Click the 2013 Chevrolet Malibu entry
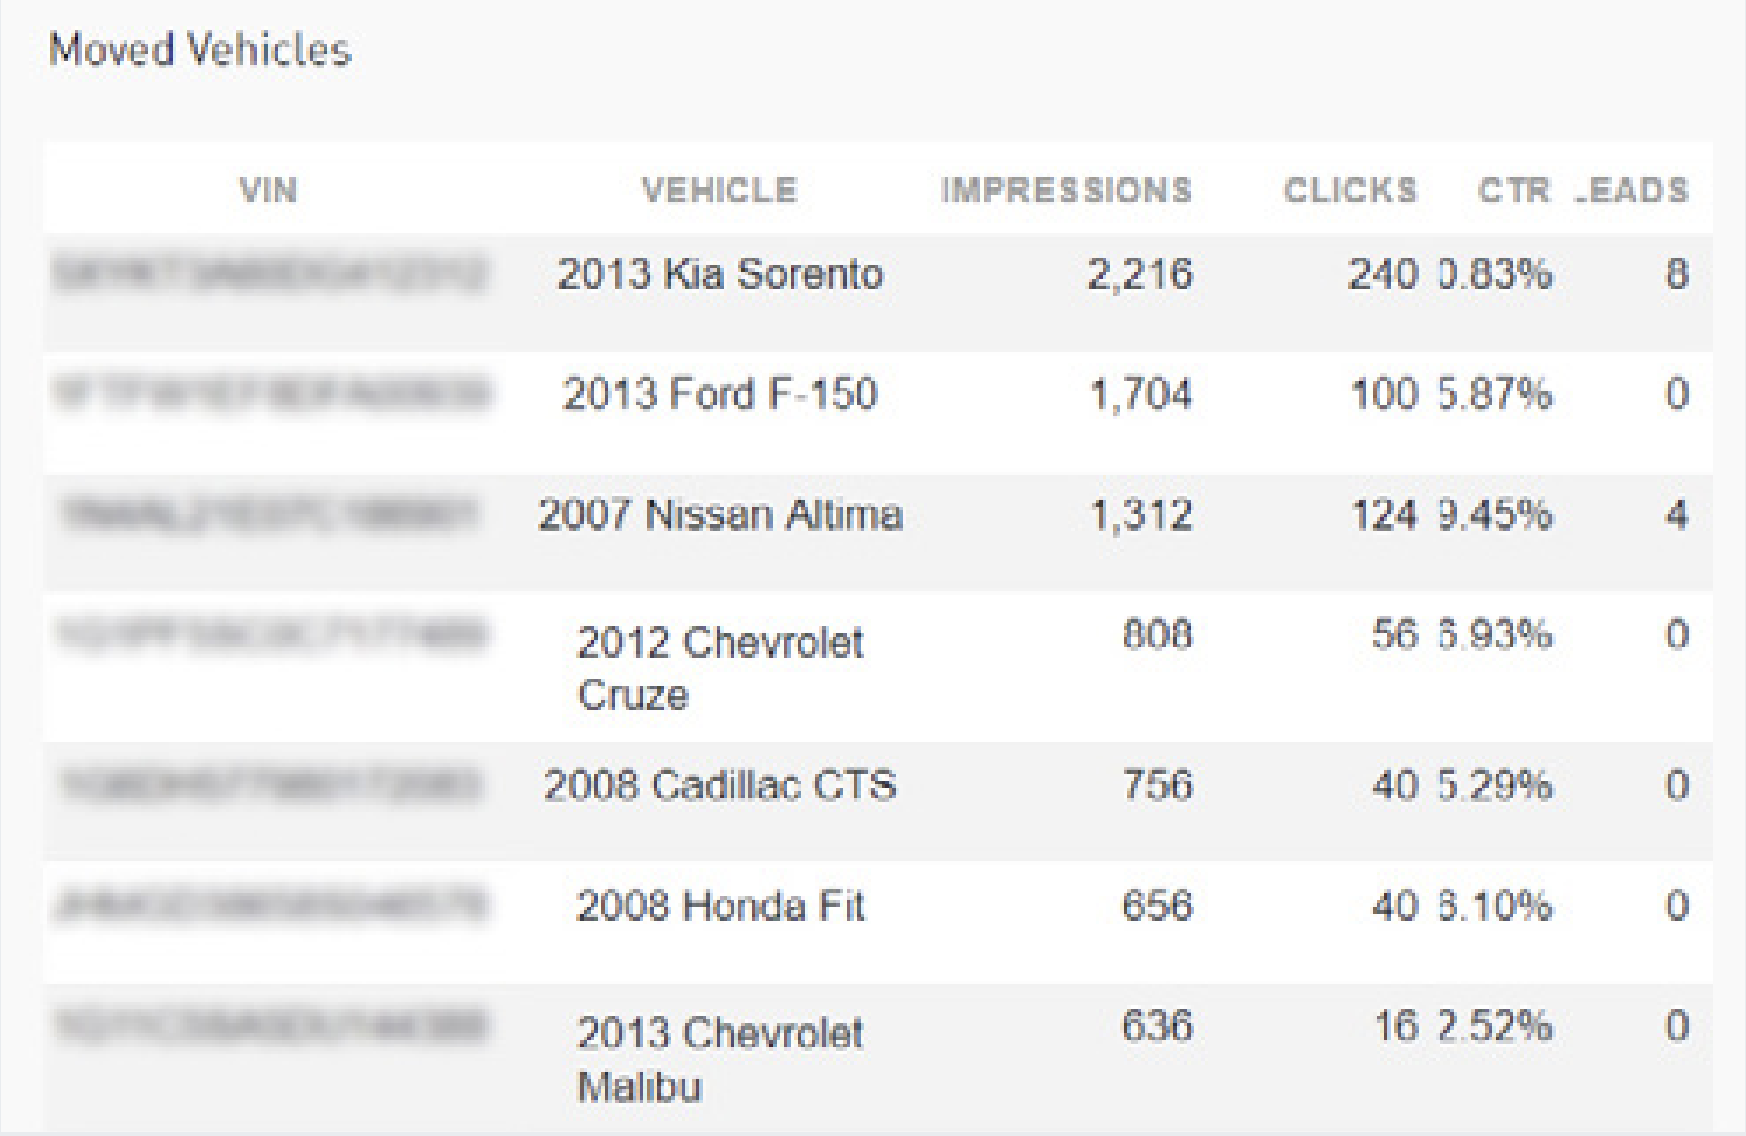Screen dimensions: 1746x1136 [x=720, y=1059]
